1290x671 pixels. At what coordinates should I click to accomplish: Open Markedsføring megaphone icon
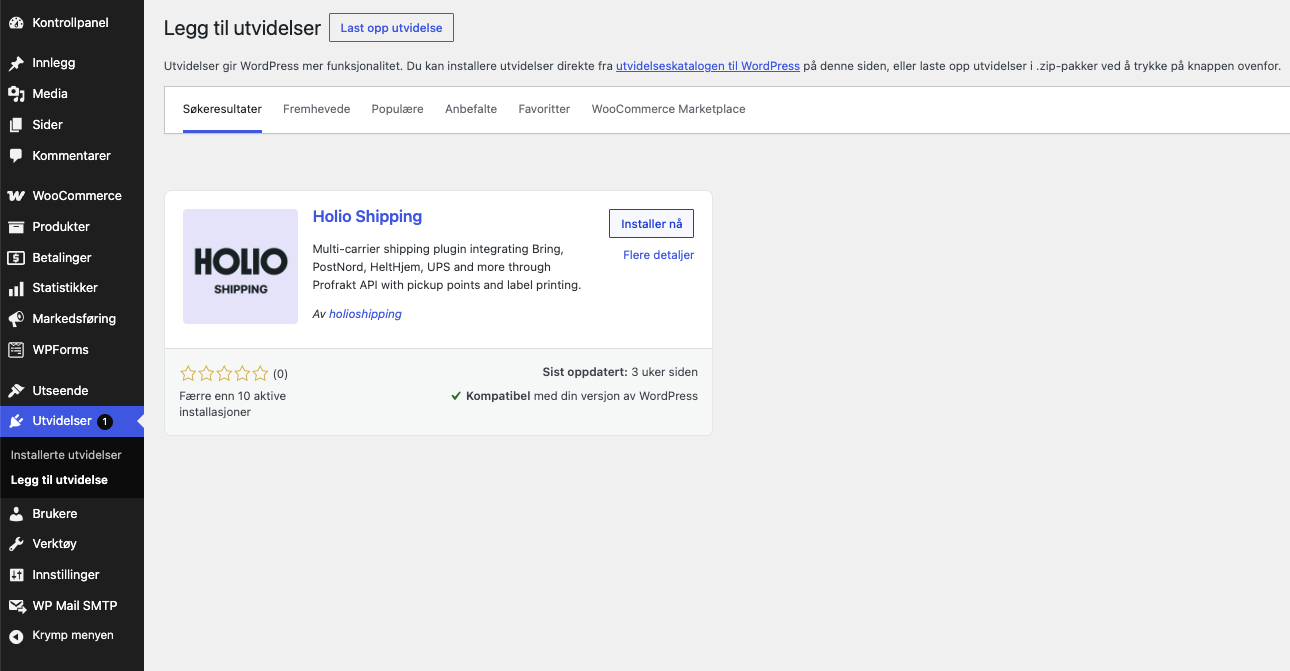16,319
